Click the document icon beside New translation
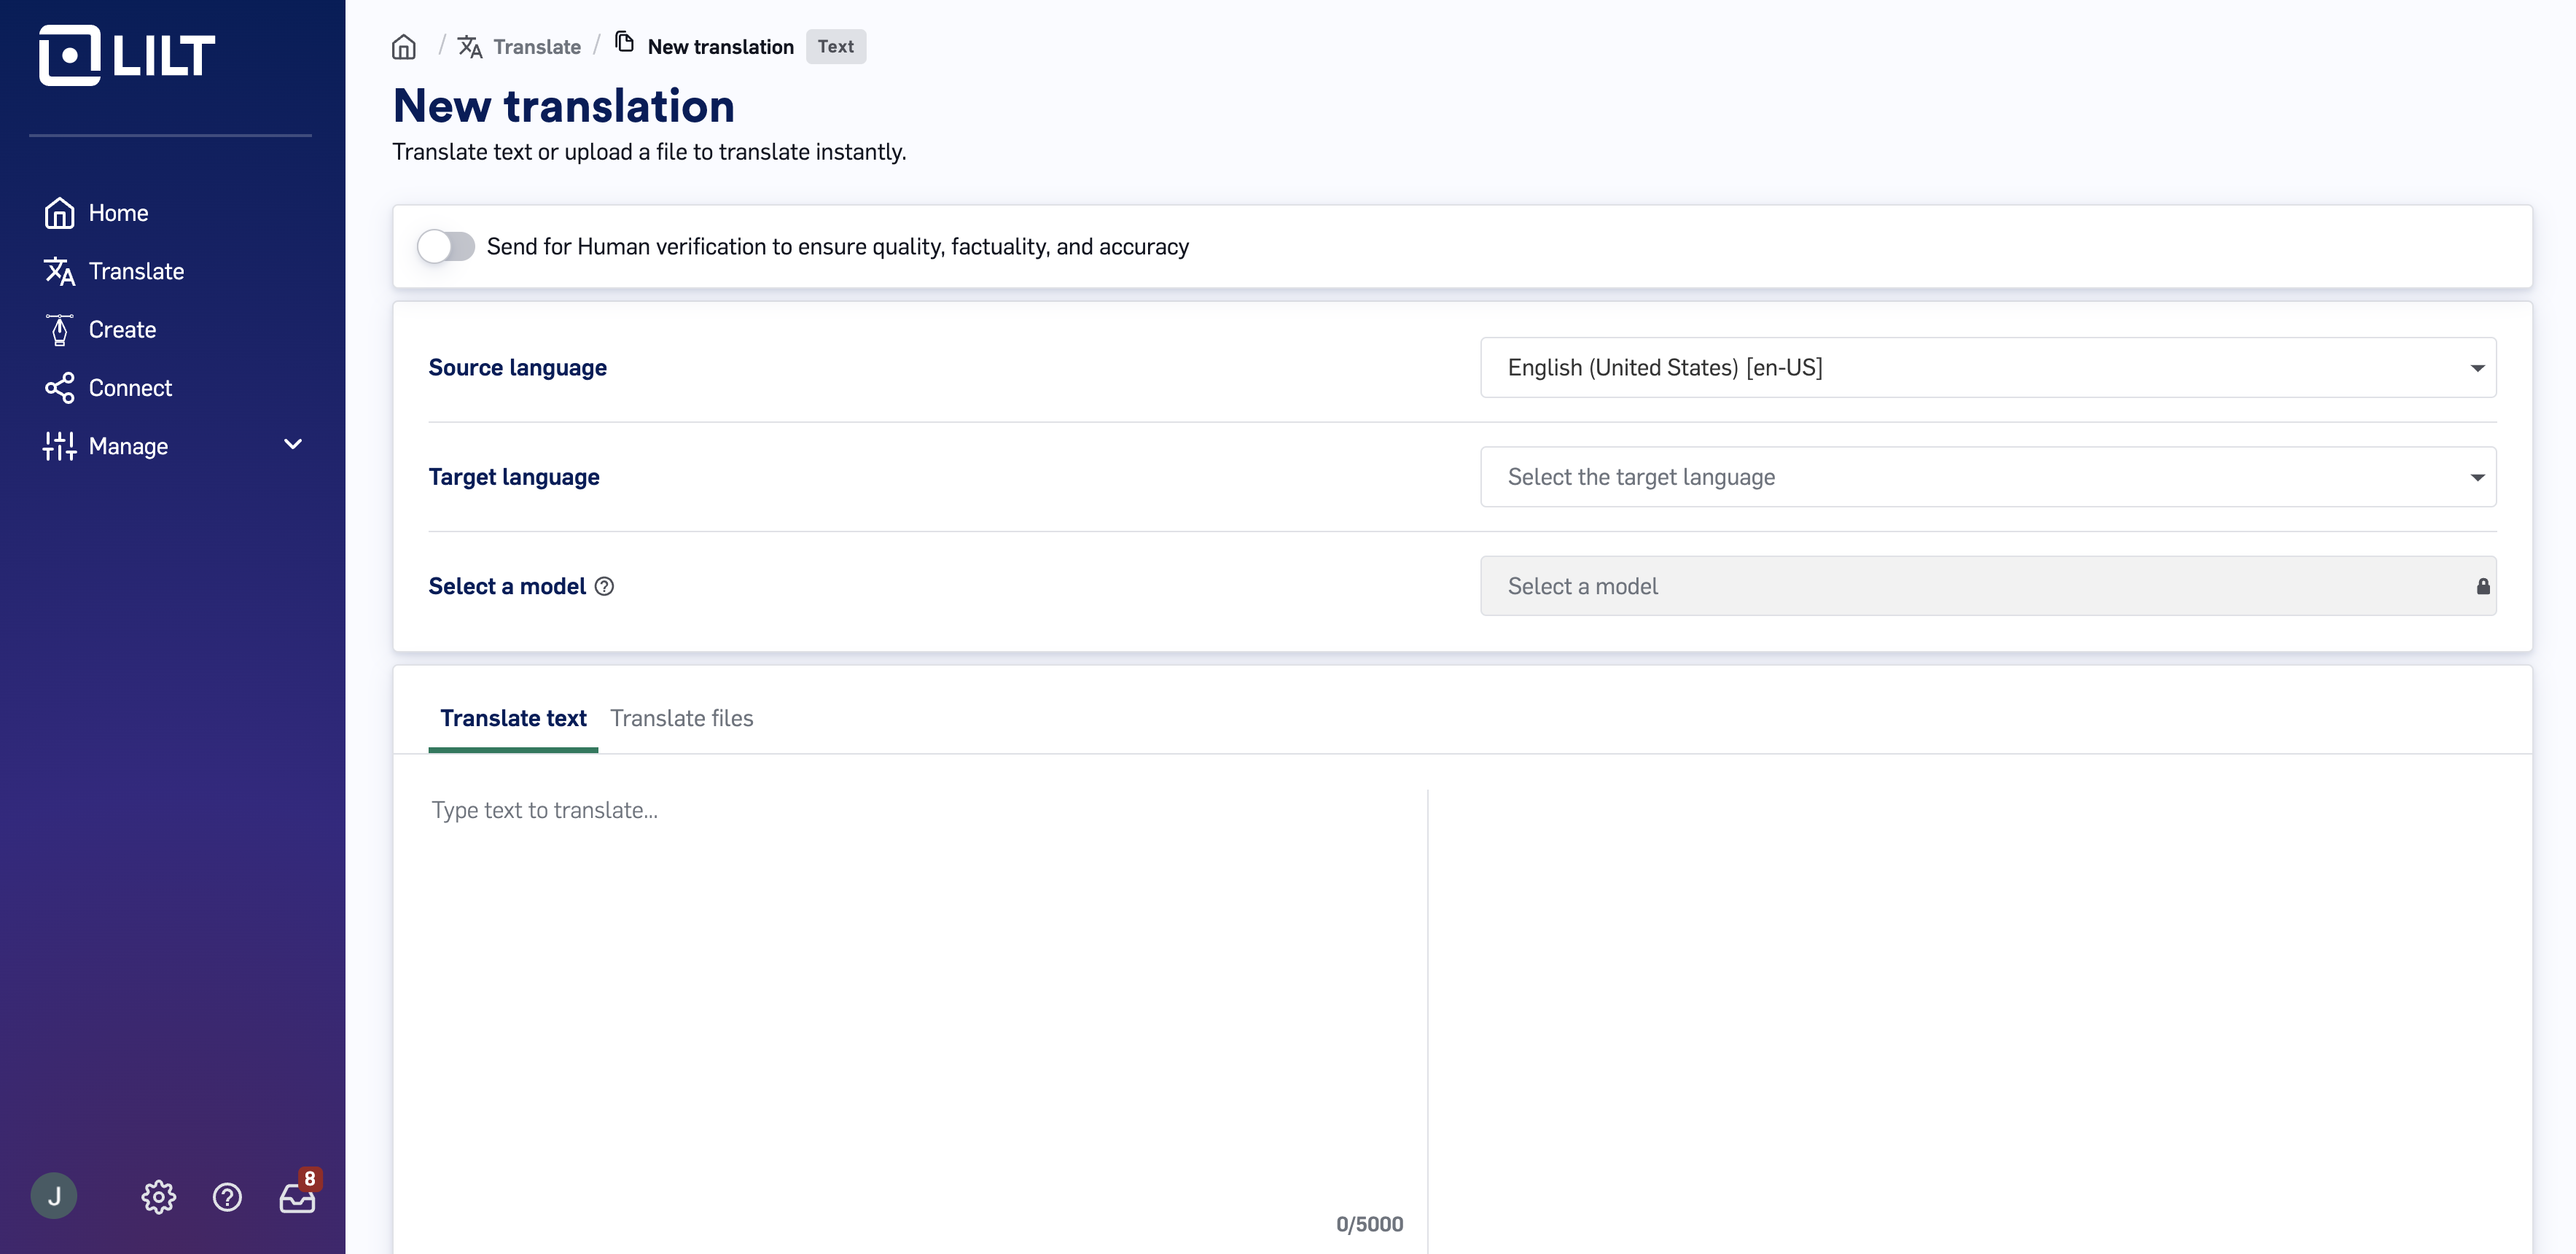This screenshot has width=2576, height=1254. pos(624,42)
